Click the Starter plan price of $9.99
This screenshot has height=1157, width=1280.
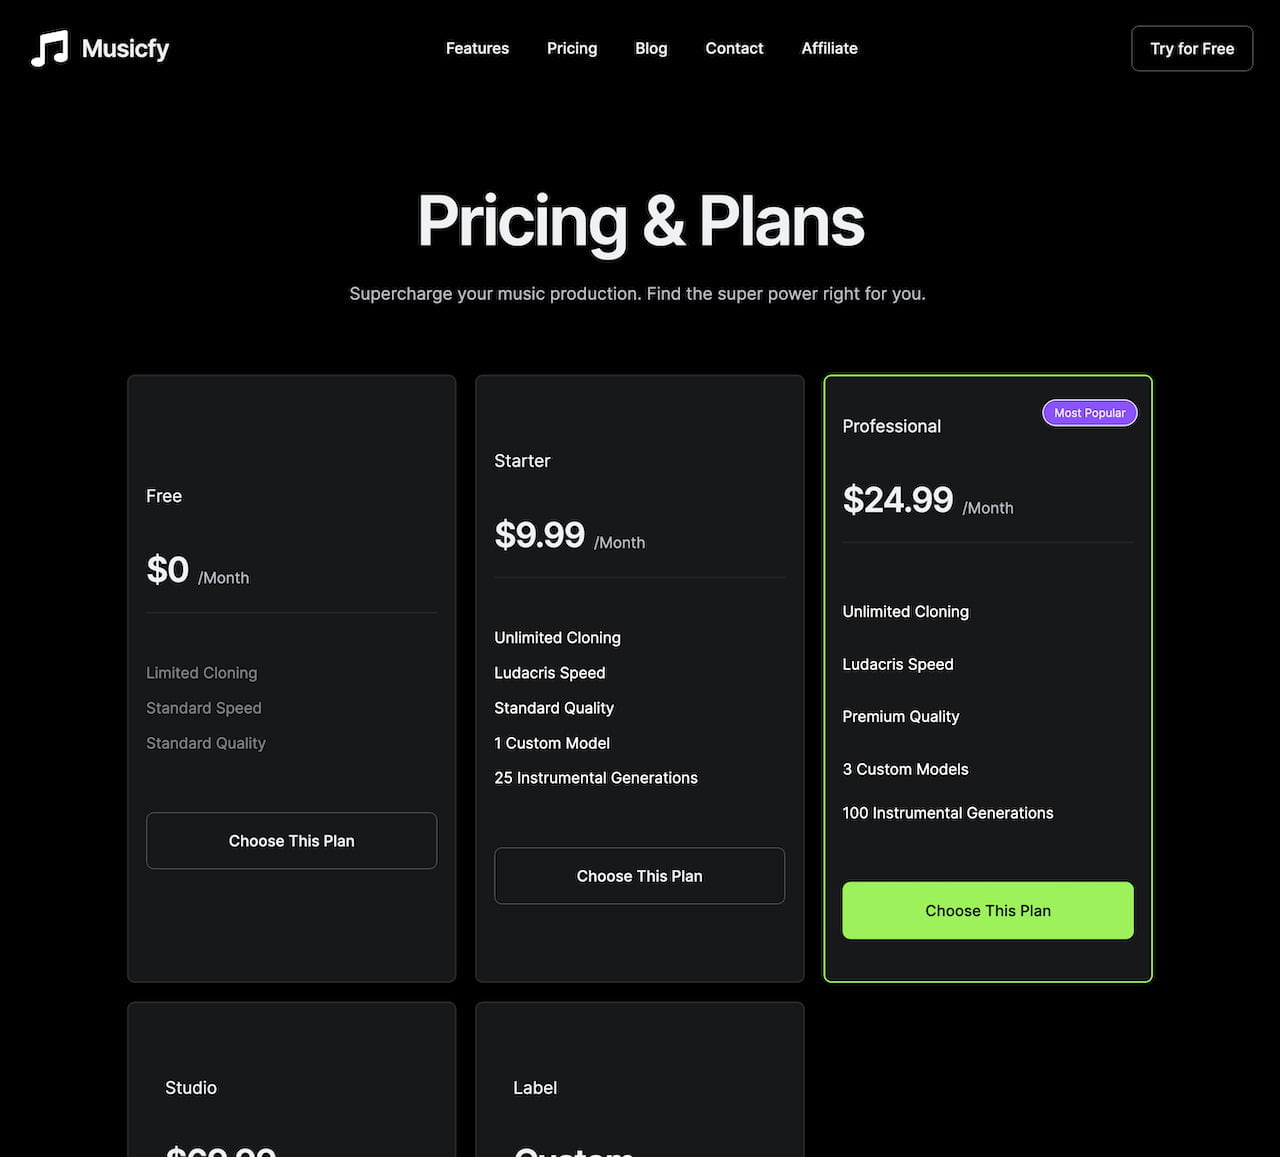[x=540, y=535]
